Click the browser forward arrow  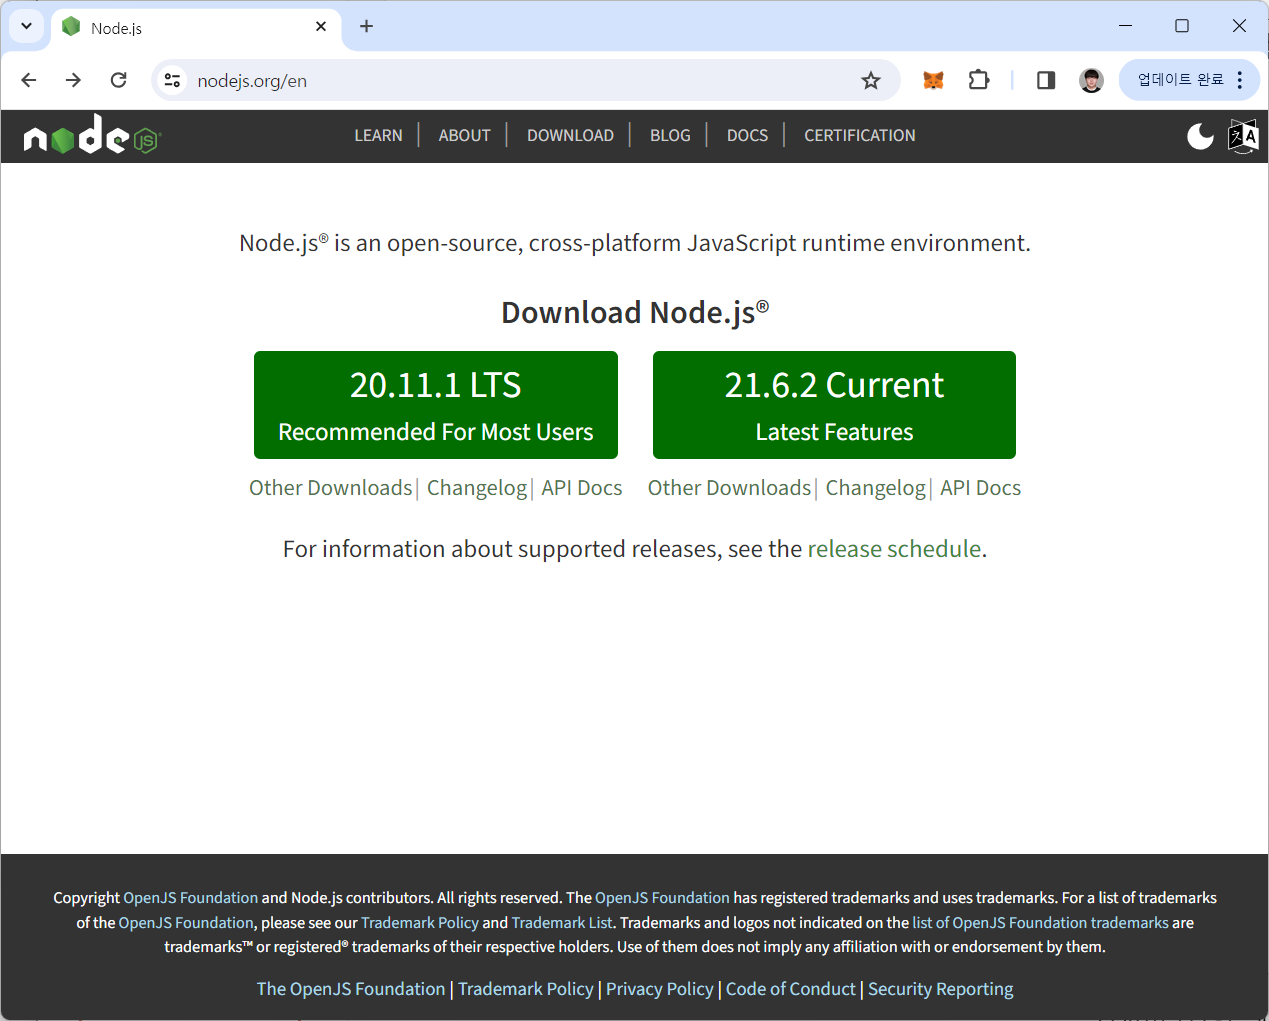73,80
